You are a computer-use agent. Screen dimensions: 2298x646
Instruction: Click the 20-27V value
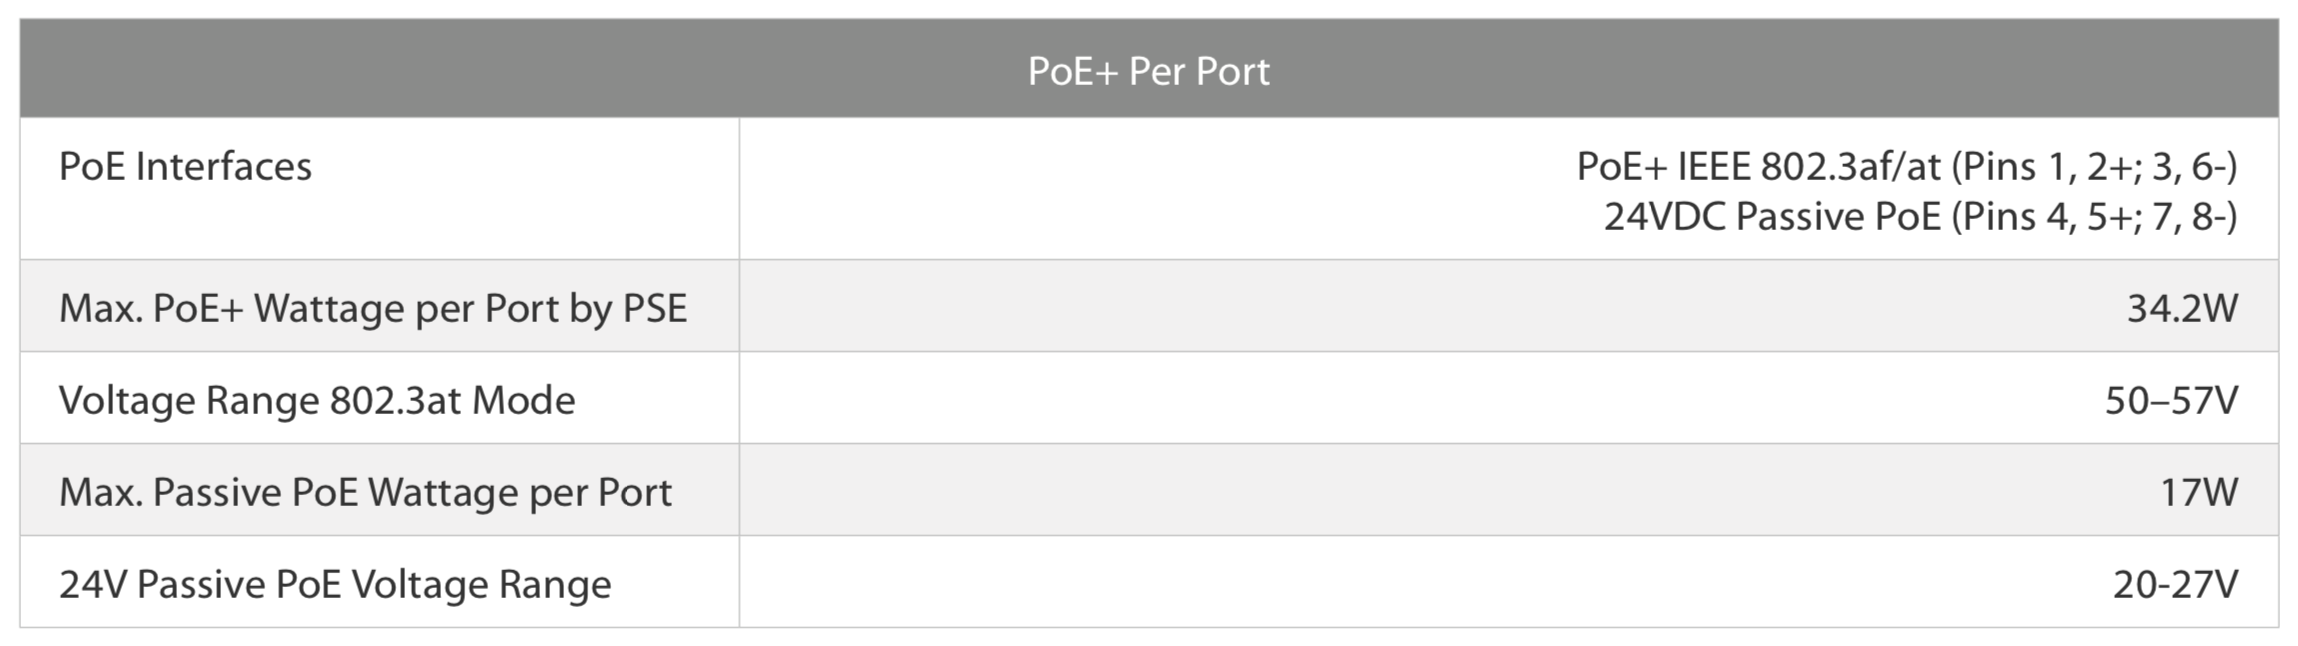point(2175,584)
